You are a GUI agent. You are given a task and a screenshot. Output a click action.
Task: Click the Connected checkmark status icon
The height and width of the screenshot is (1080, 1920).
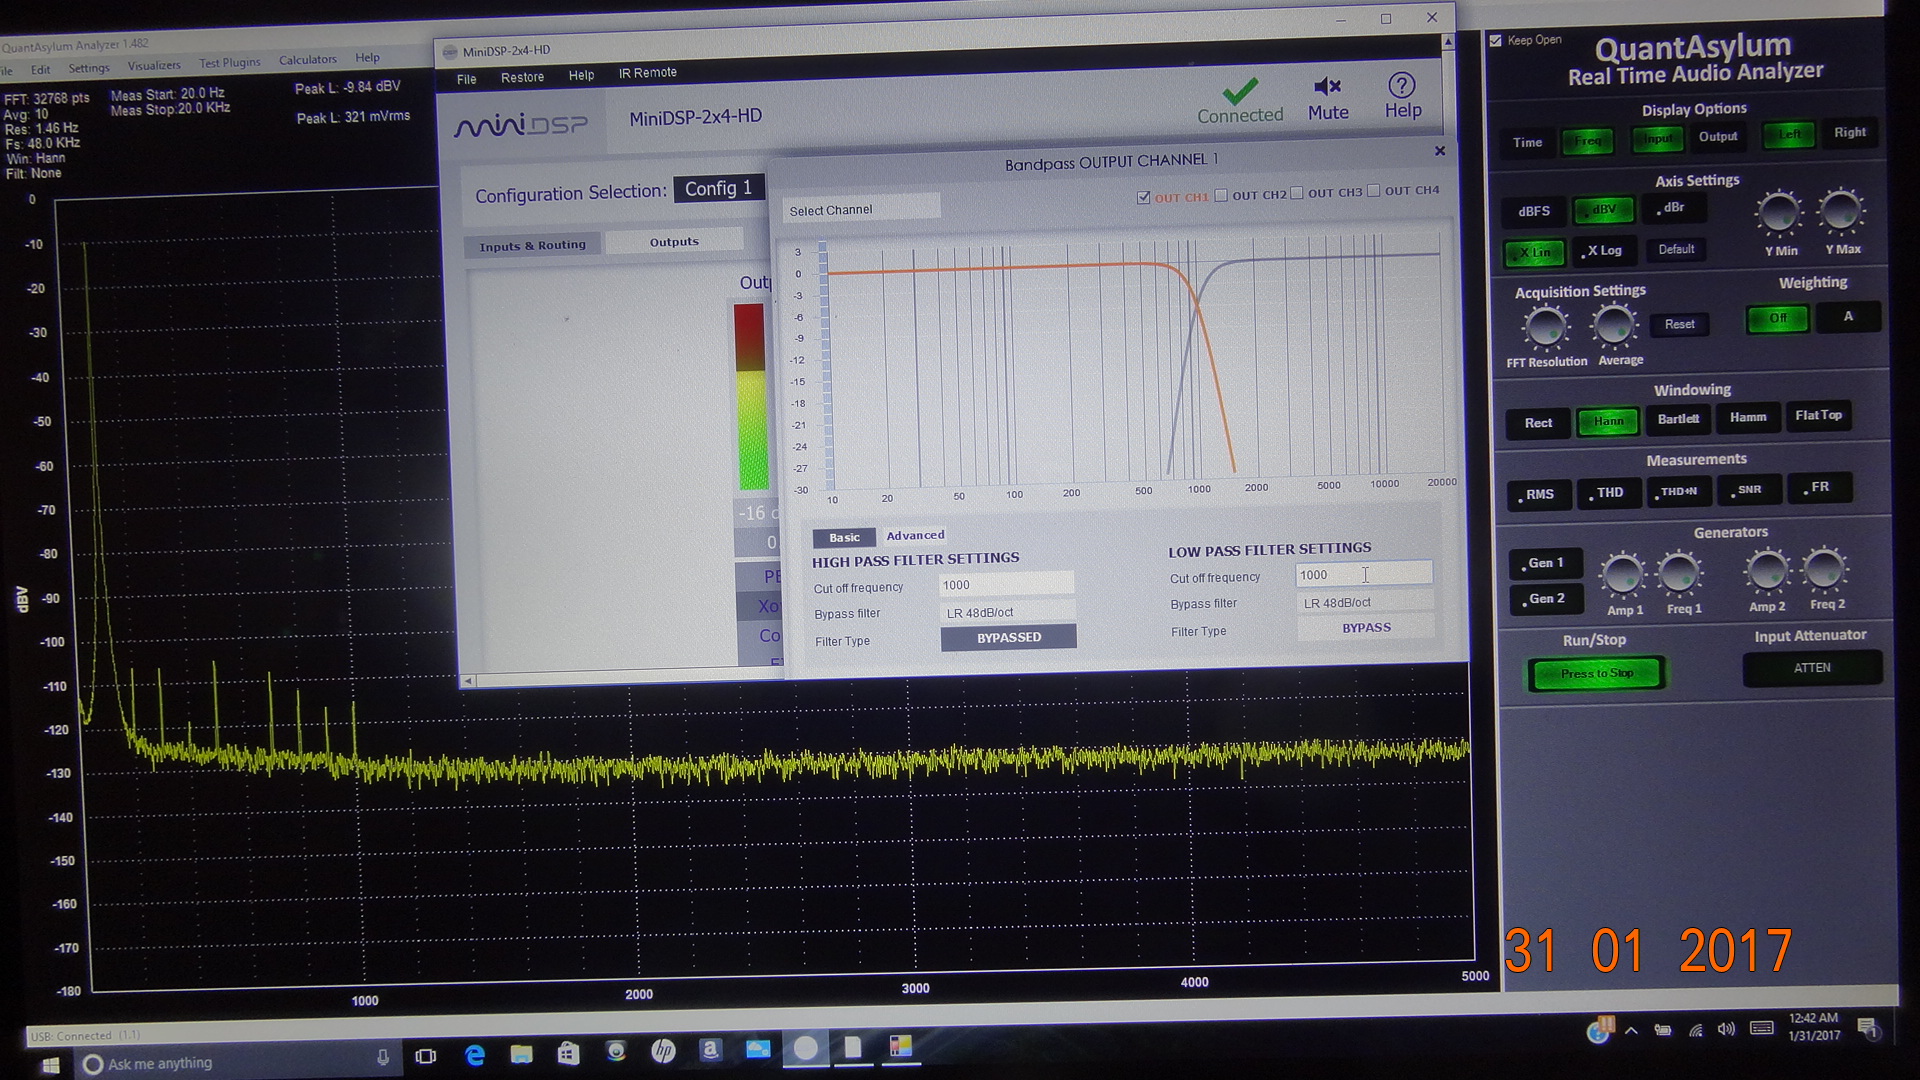pos(1240,91)
